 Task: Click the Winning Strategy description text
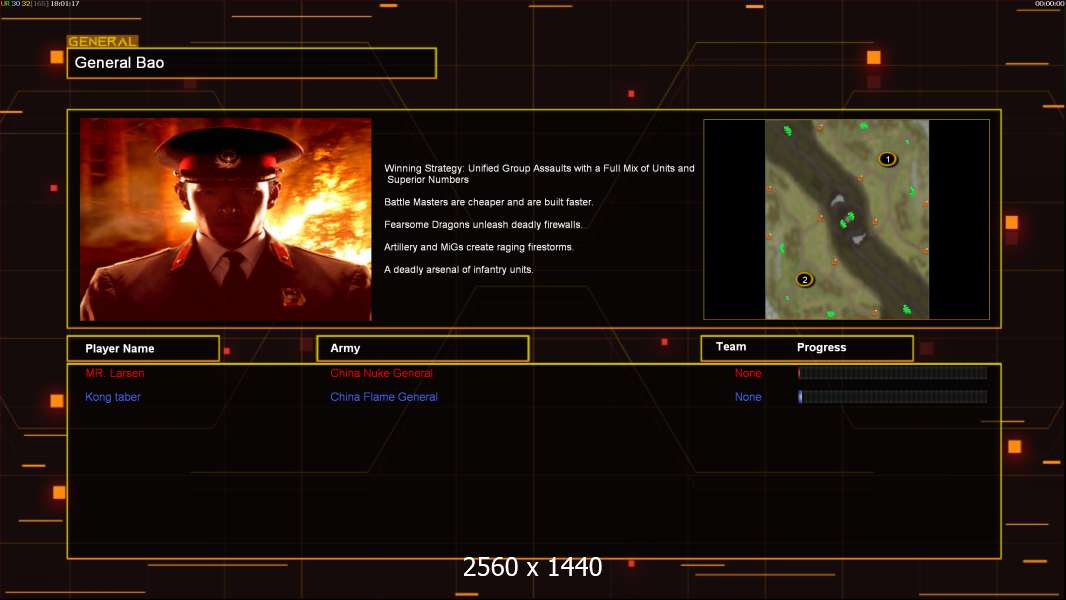[x=539, y=174]
